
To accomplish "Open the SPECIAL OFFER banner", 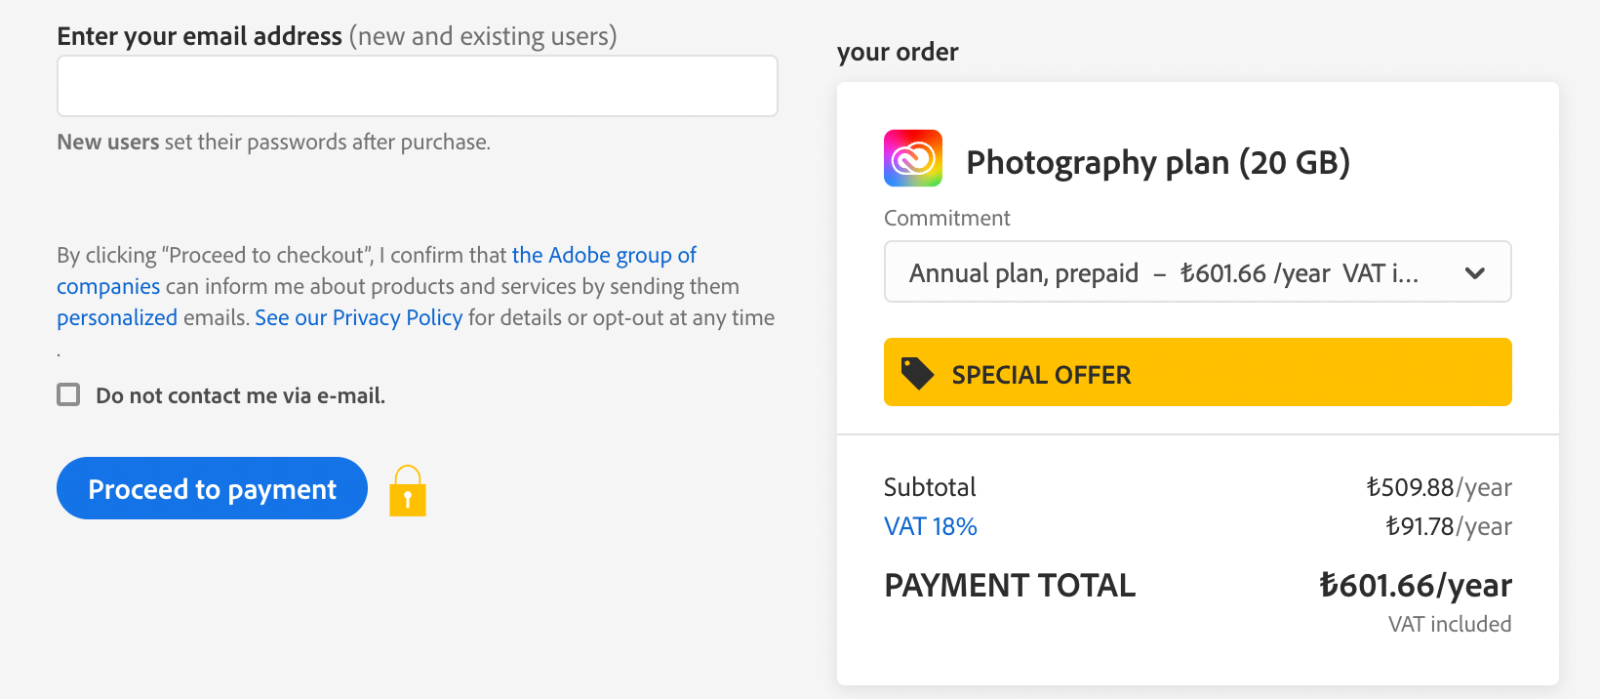I will [1197, 372].
